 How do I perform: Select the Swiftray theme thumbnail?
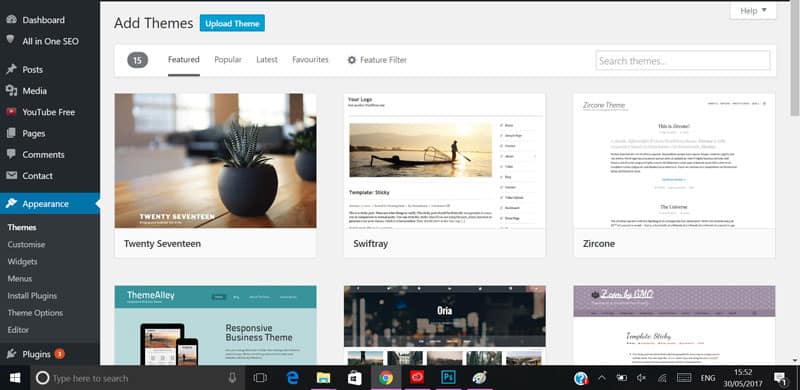pos(444,160)
